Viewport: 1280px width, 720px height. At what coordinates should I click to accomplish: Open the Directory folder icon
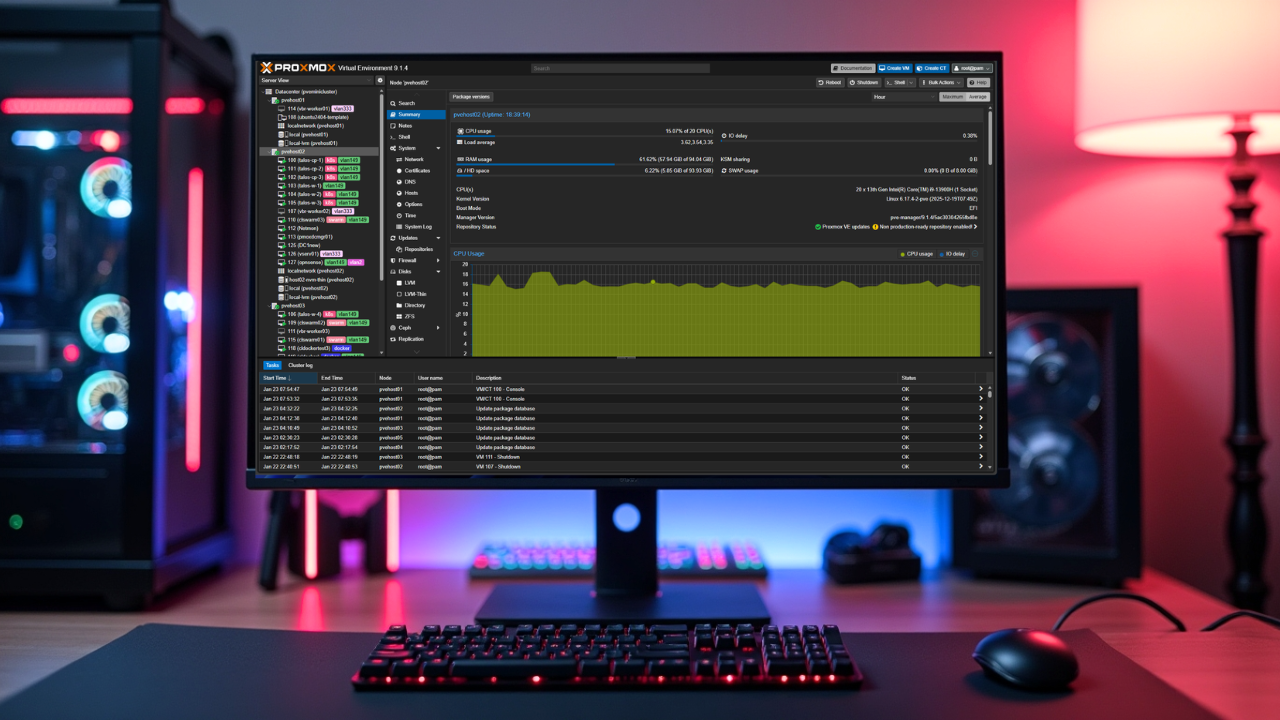pyautogui.click(x=400, y=305)
